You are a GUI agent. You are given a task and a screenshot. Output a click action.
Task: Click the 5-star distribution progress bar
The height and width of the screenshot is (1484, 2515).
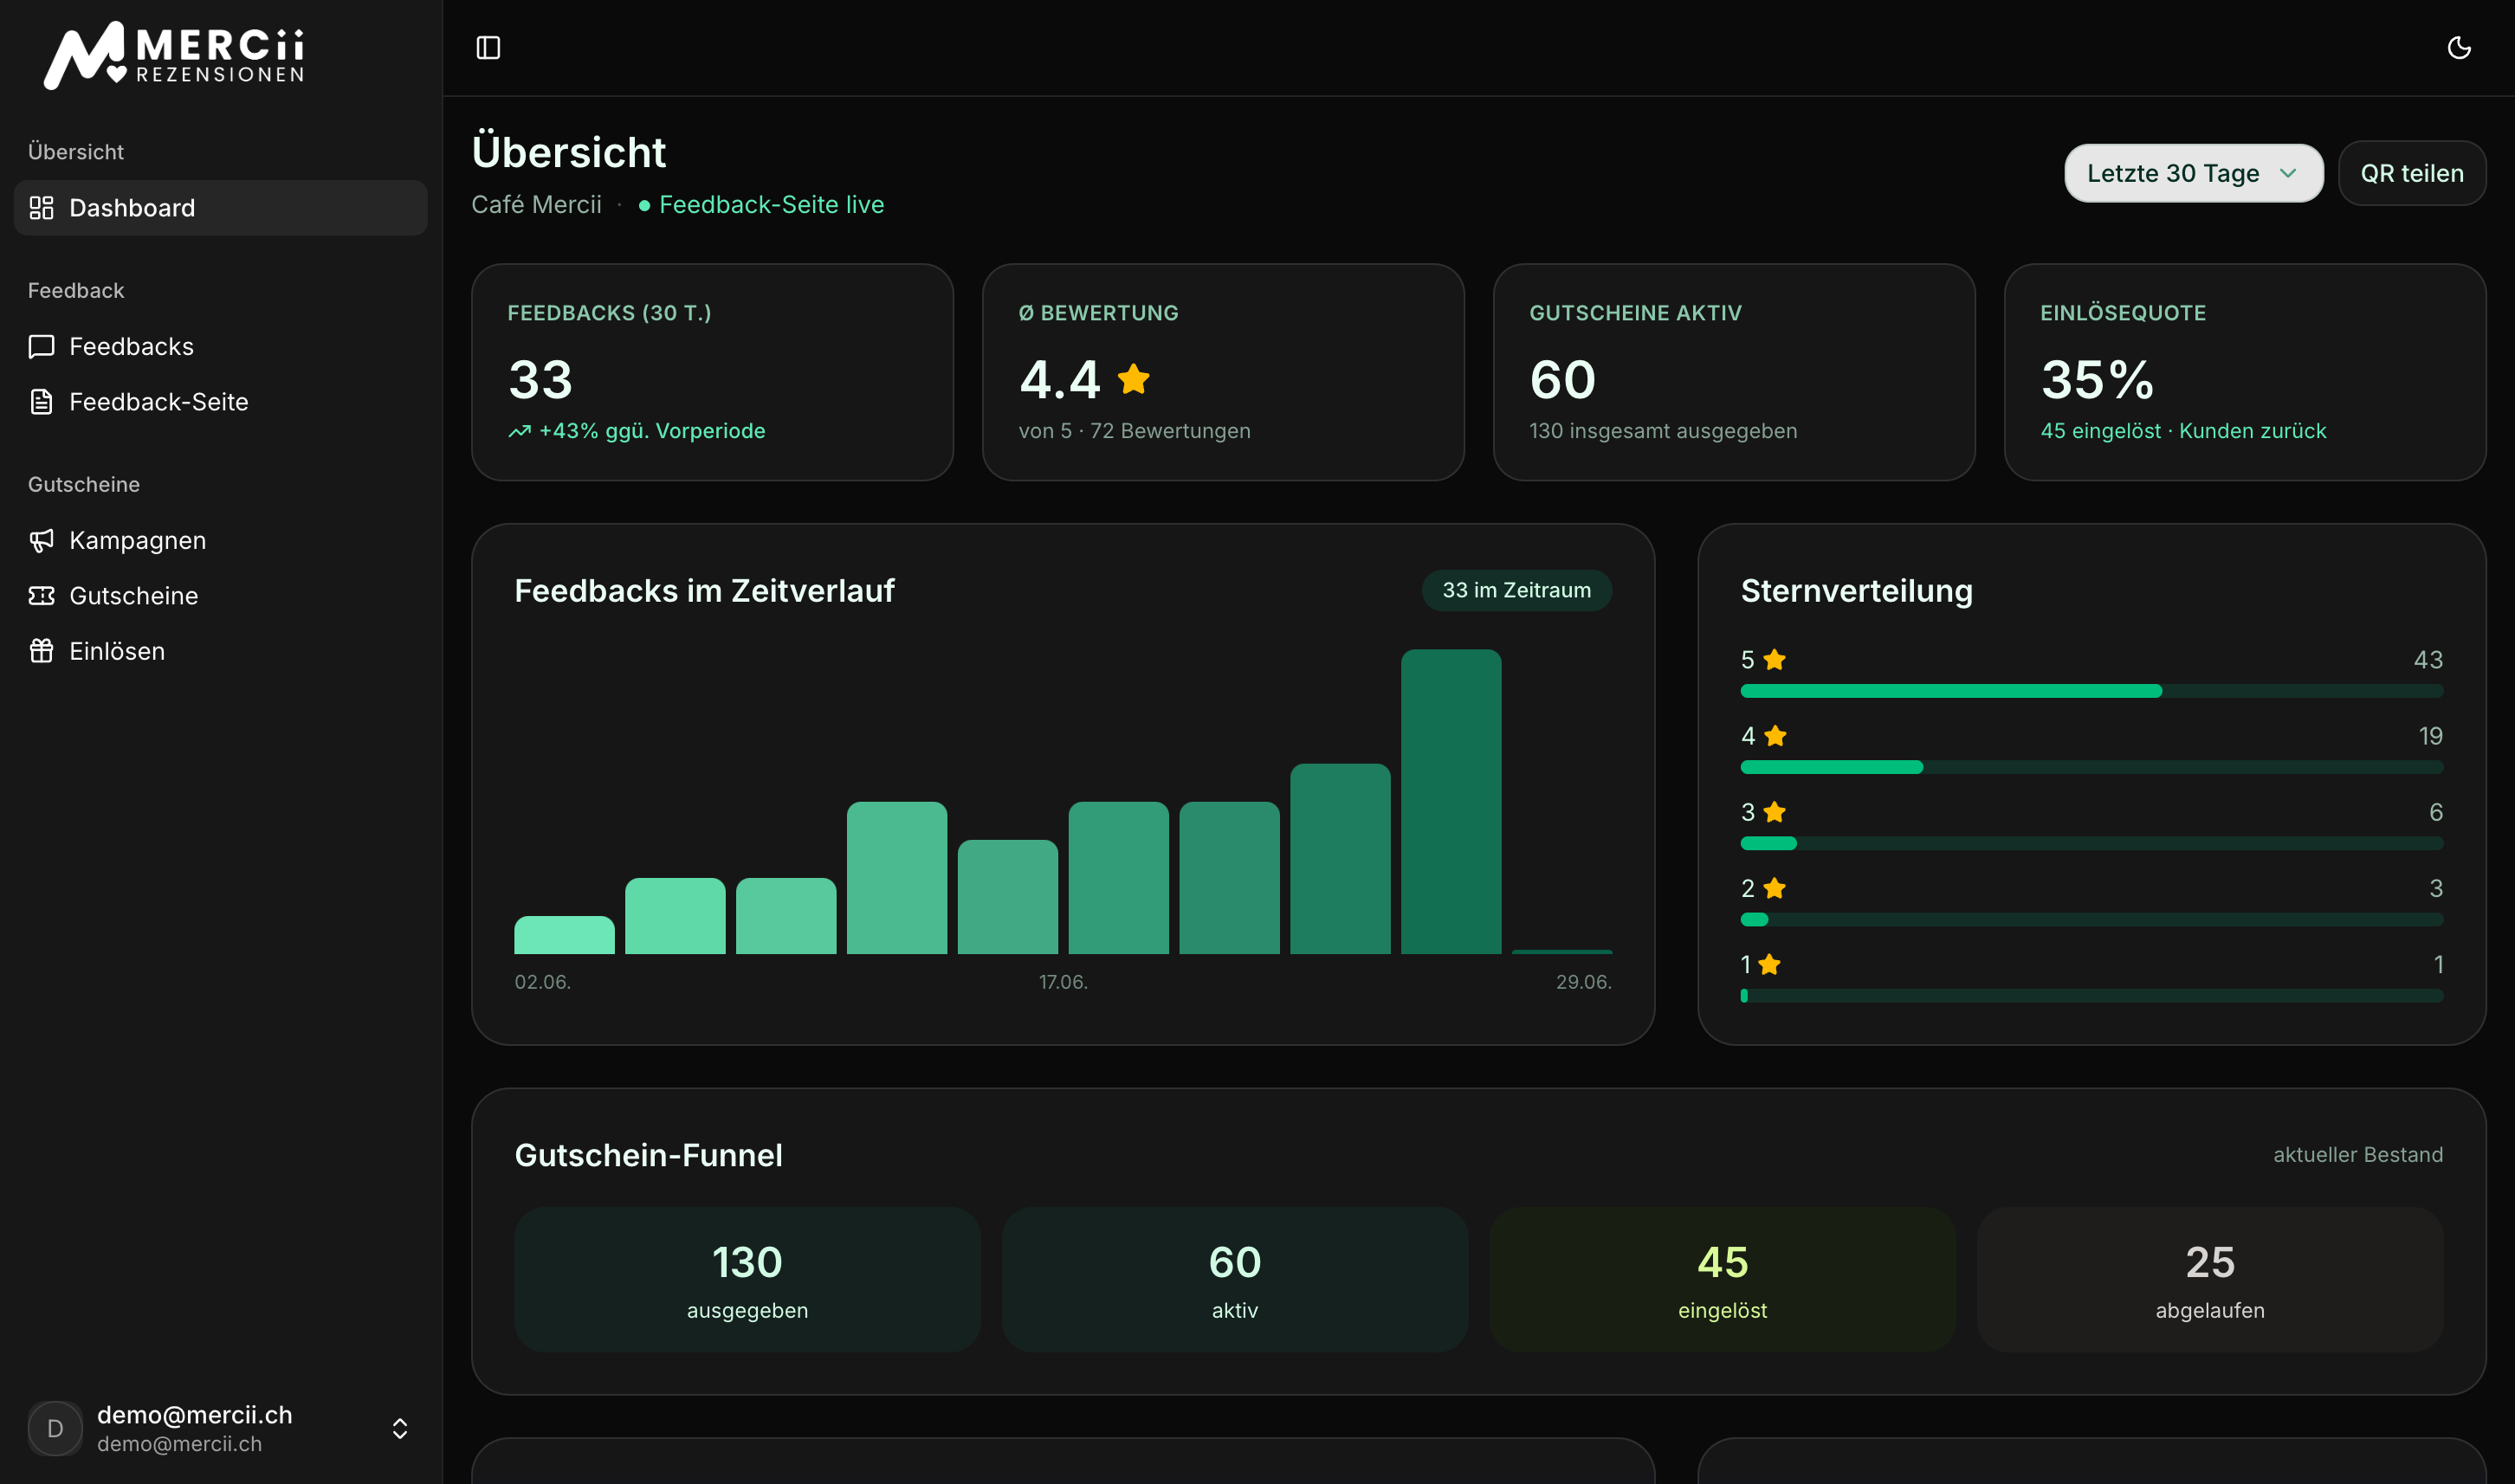click(2091, 691)
